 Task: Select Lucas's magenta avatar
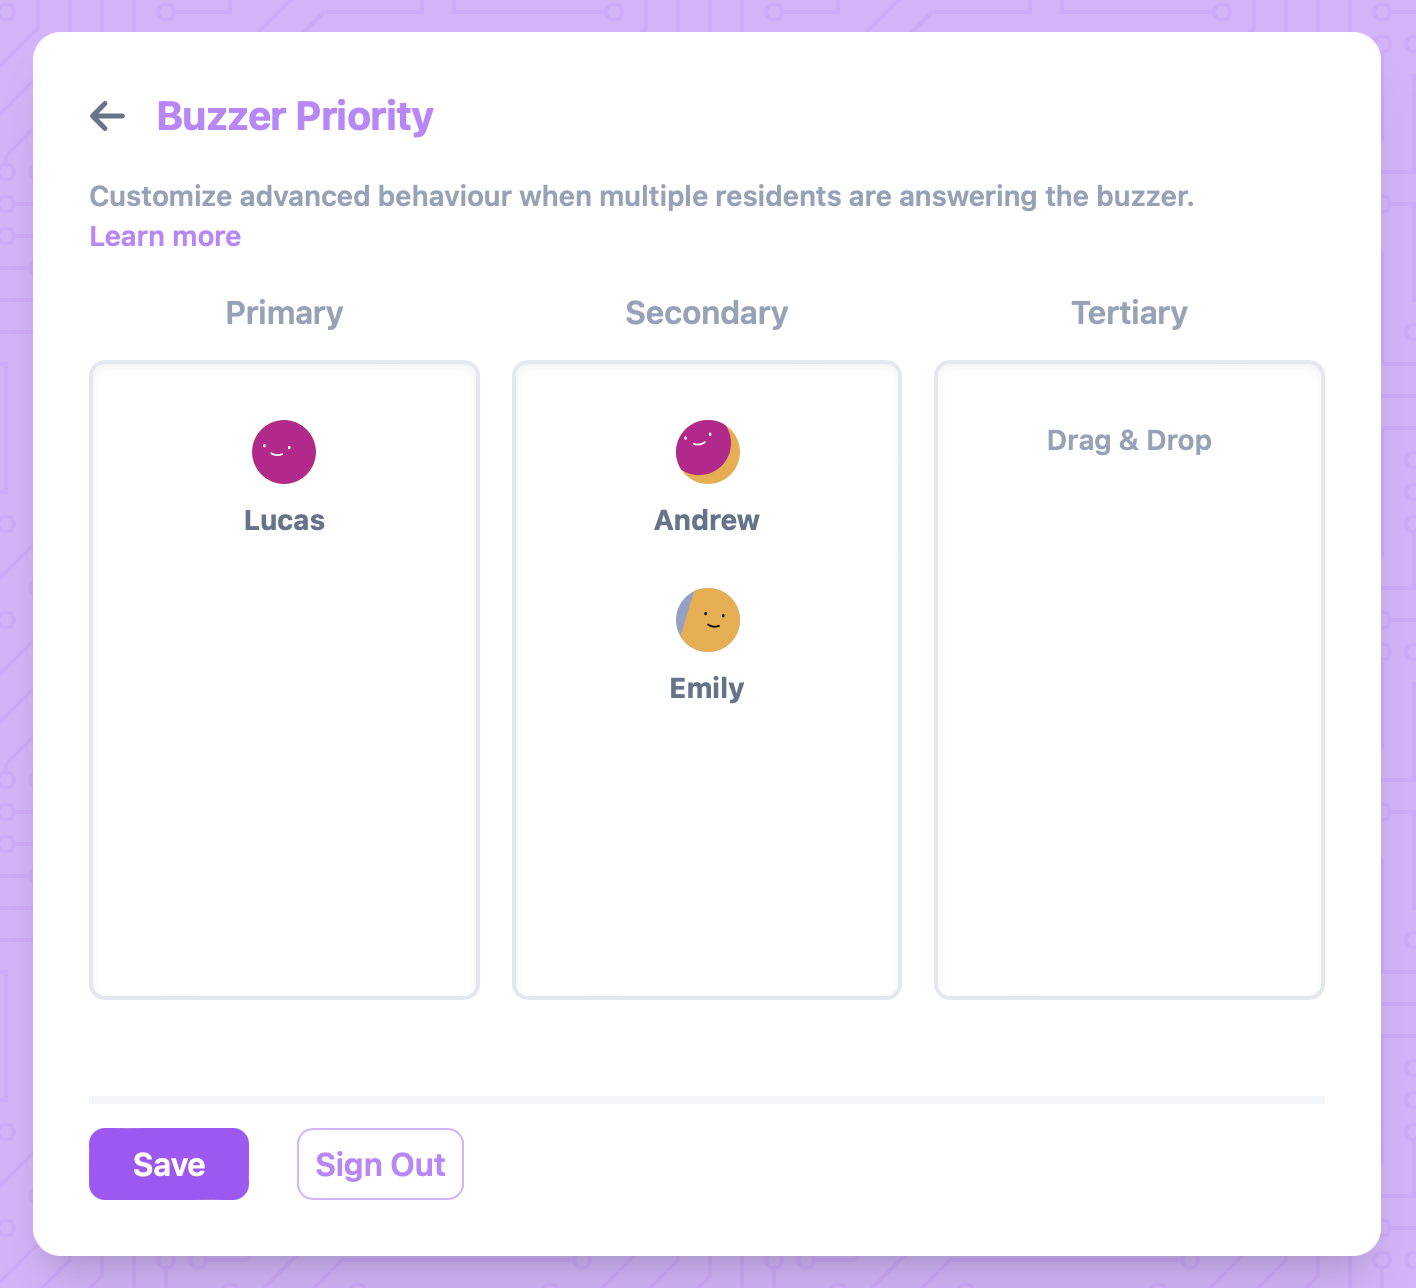[284, 452]
